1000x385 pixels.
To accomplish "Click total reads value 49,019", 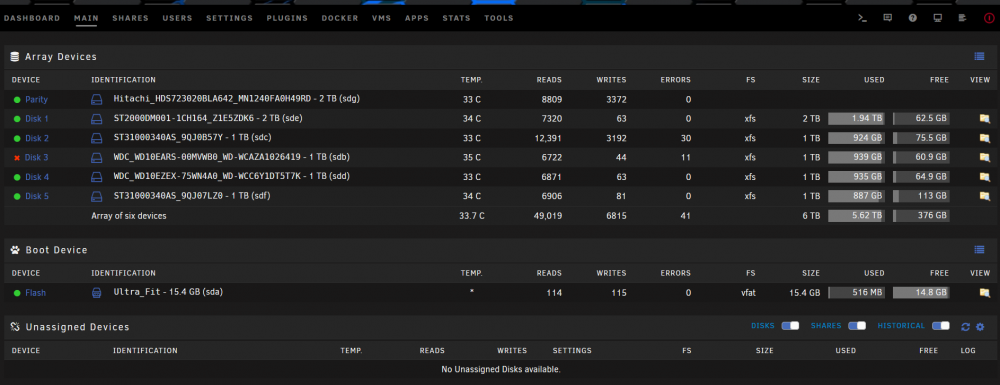I will pyautogui.click(x=547, y=216).
